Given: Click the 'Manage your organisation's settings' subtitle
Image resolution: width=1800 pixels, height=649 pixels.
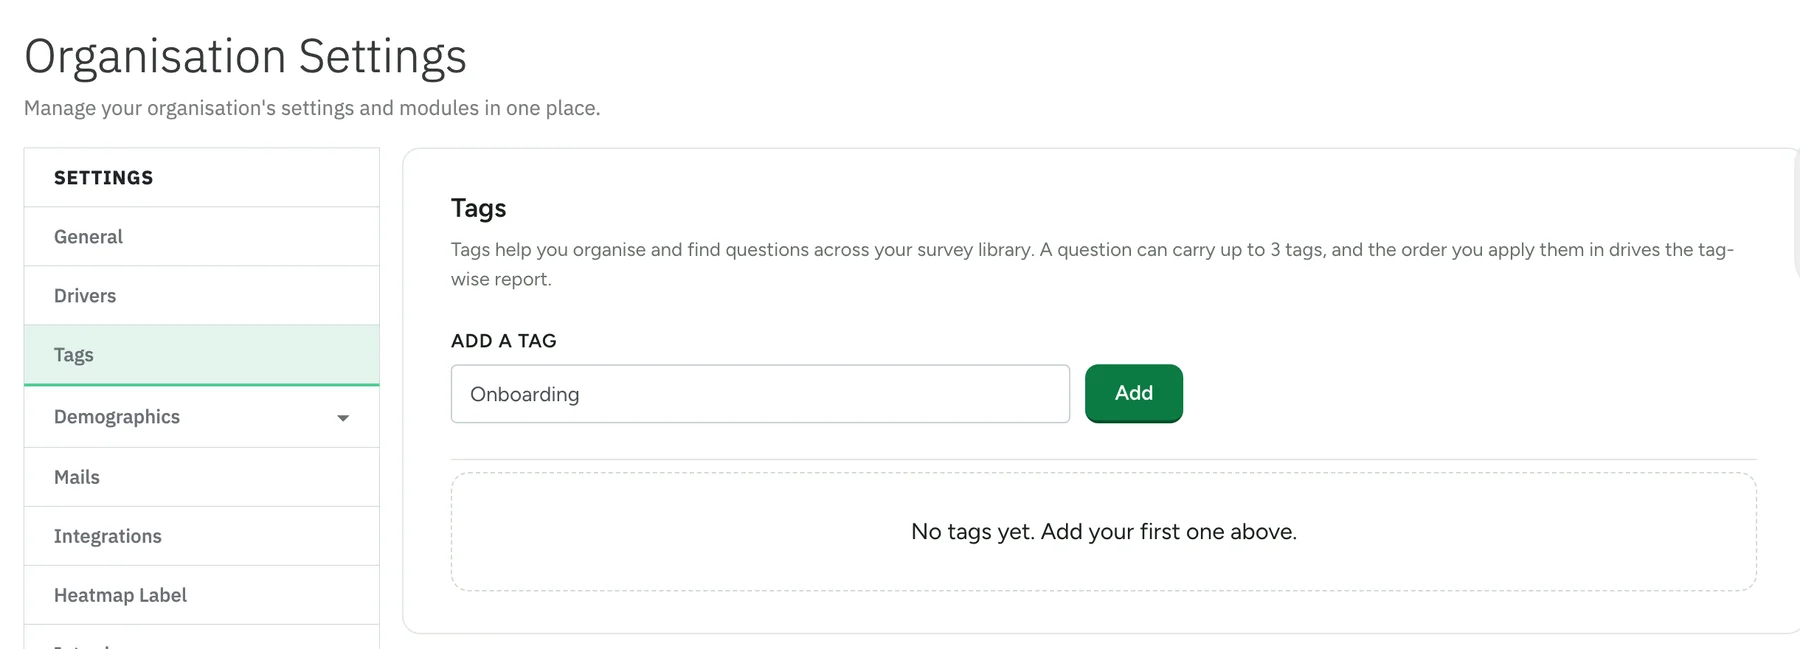Looking at the screenshot, I should point(312,108).
